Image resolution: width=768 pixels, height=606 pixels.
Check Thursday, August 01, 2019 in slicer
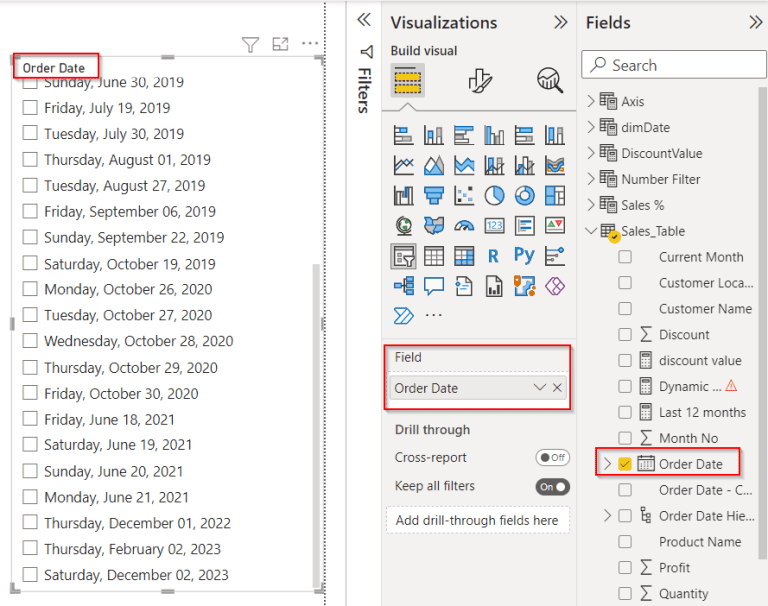coord(30,159)
